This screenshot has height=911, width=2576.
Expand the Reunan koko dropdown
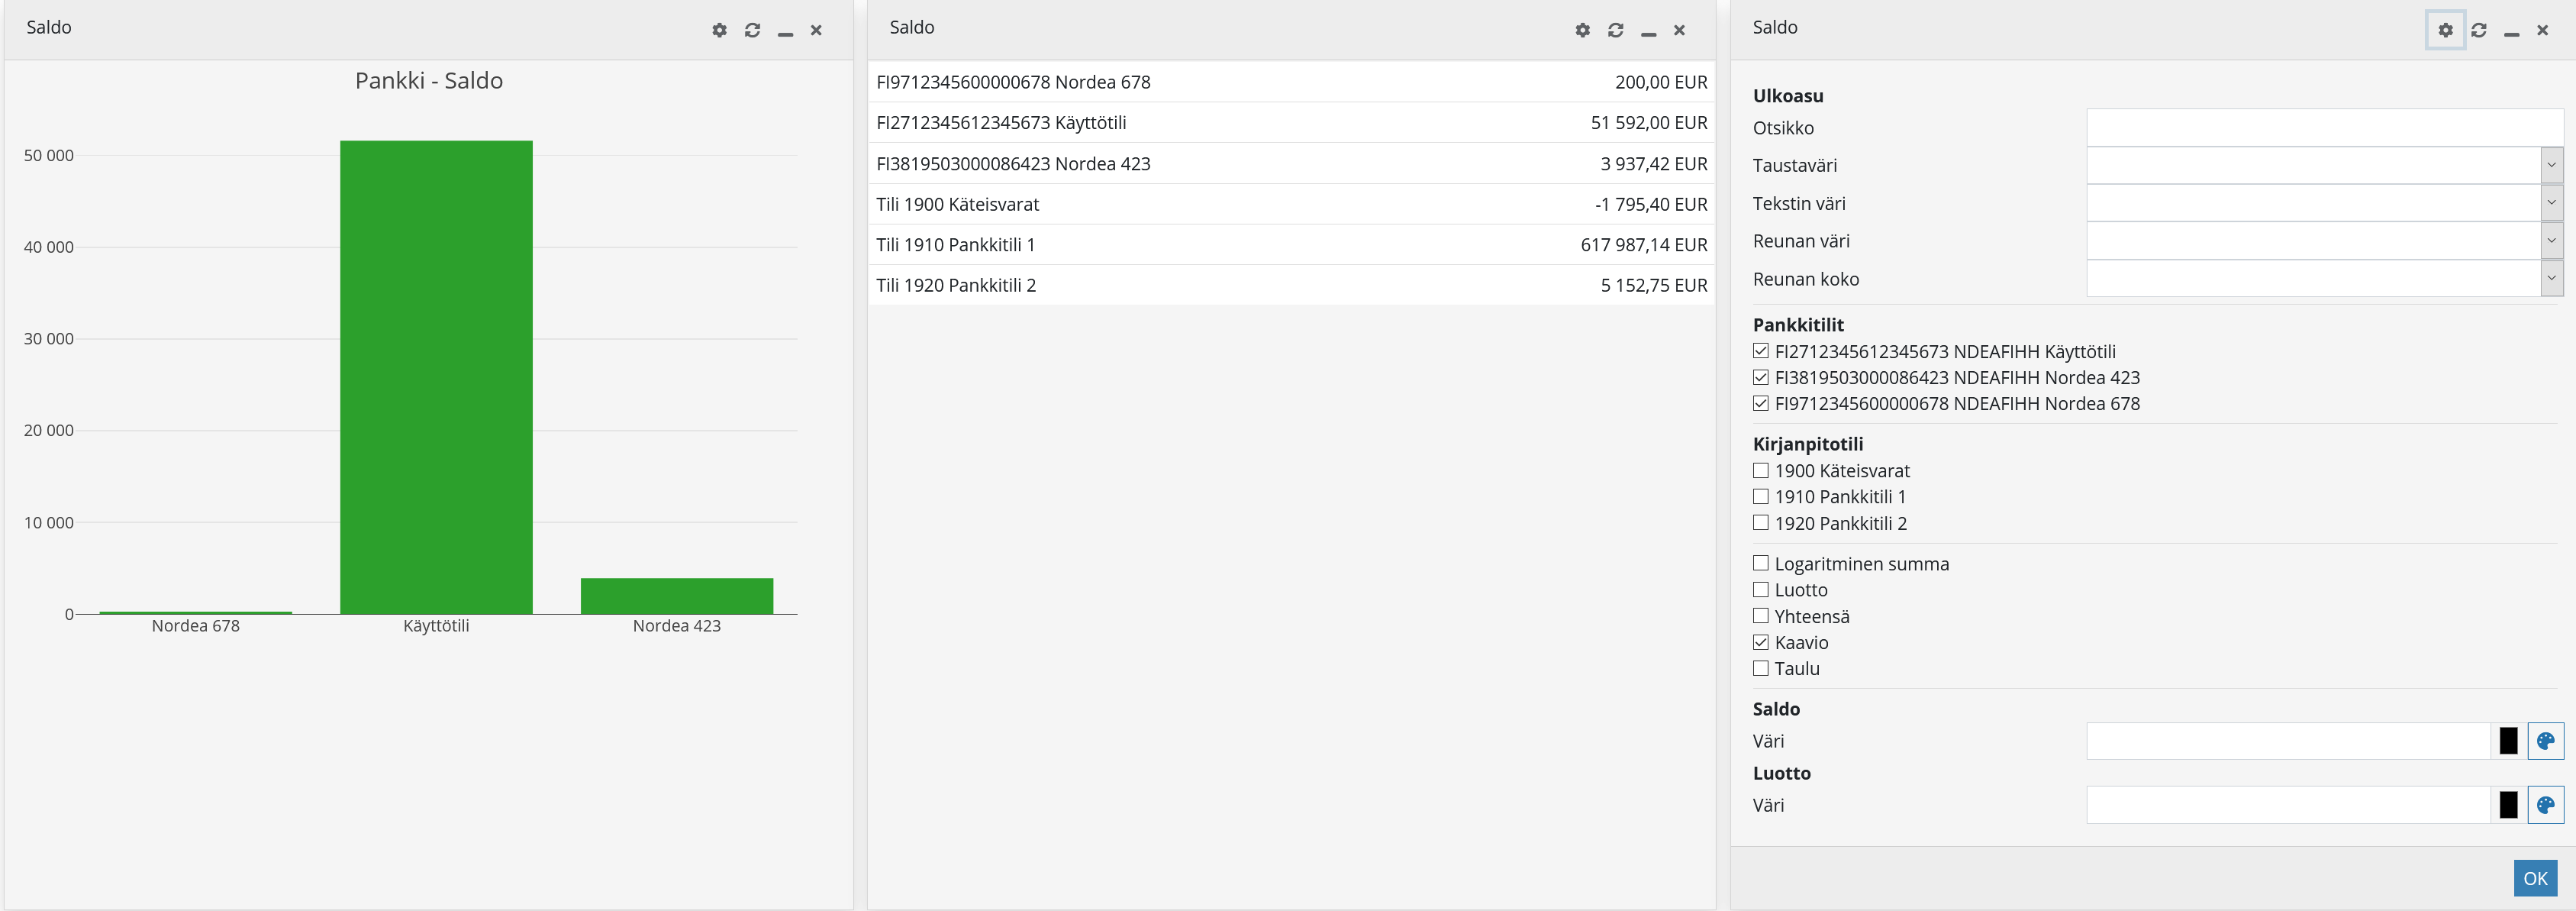tap(2551, 279)
